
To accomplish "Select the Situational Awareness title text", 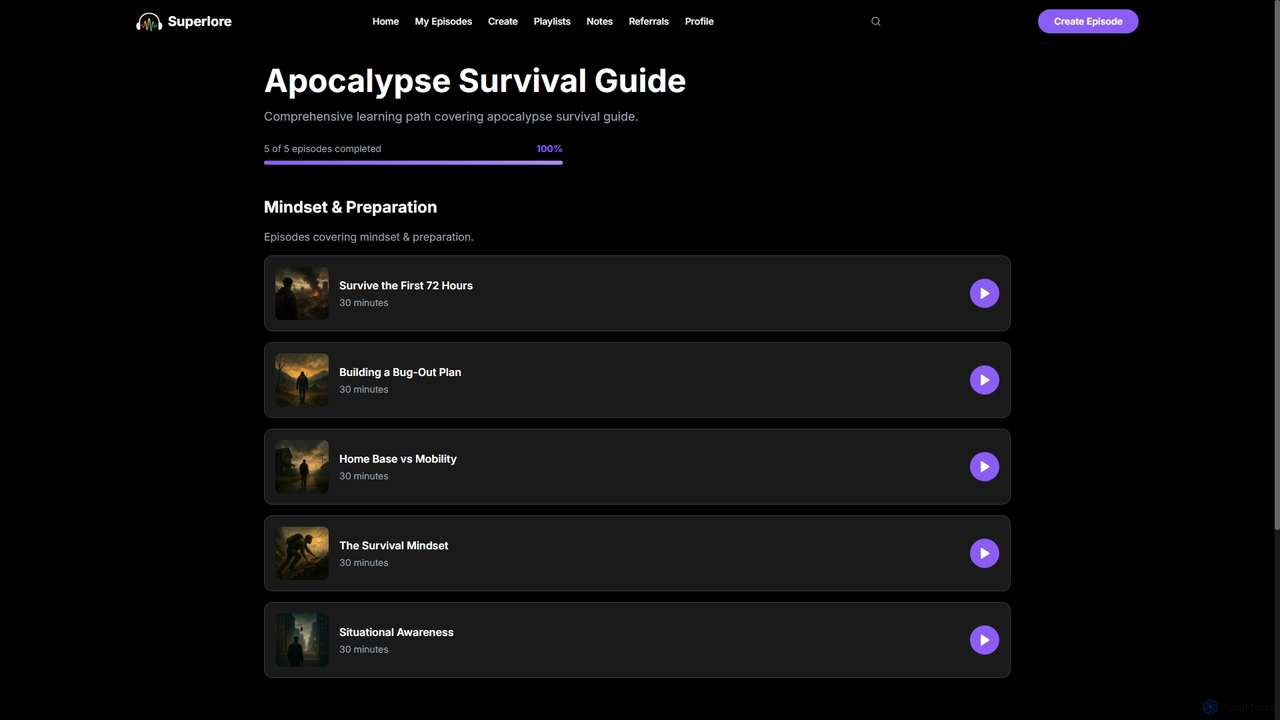I will pyautogui.click(x=396, y=632).
